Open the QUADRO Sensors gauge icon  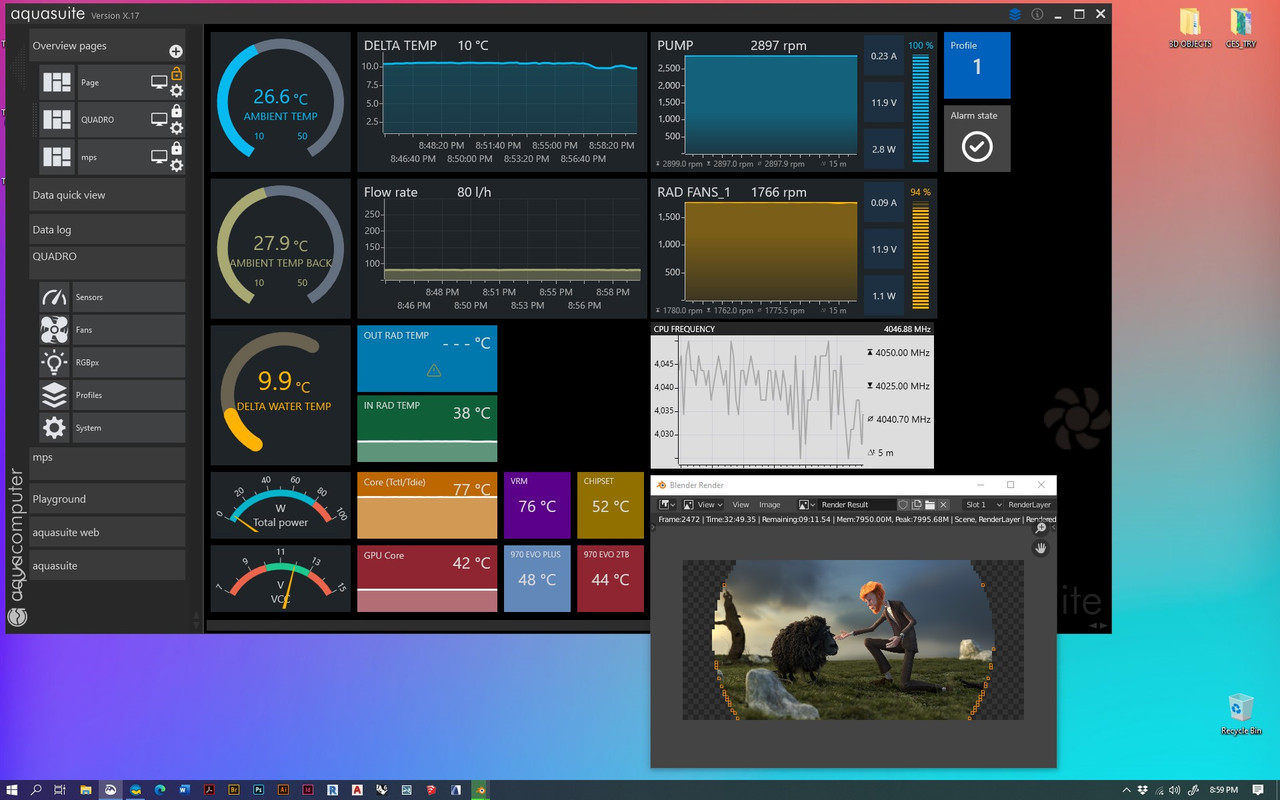pos(54,297)
